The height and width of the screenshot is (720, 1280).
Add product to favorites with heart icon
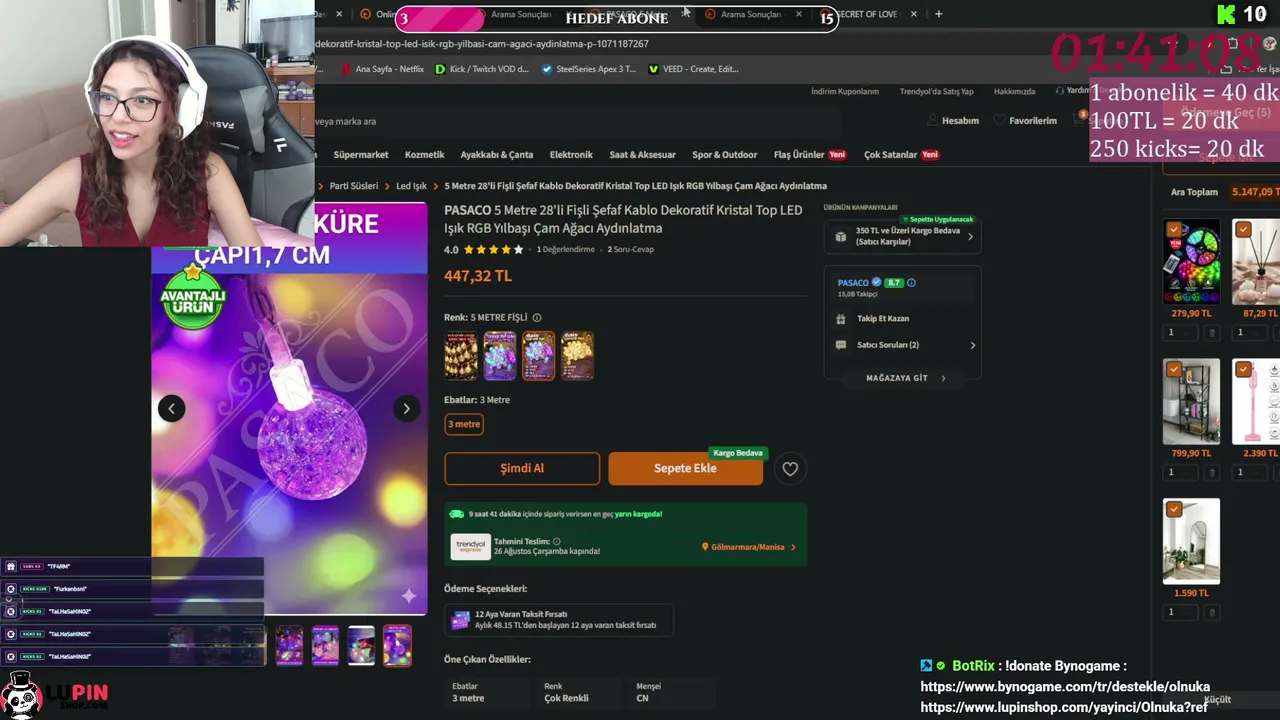point(790,468)
